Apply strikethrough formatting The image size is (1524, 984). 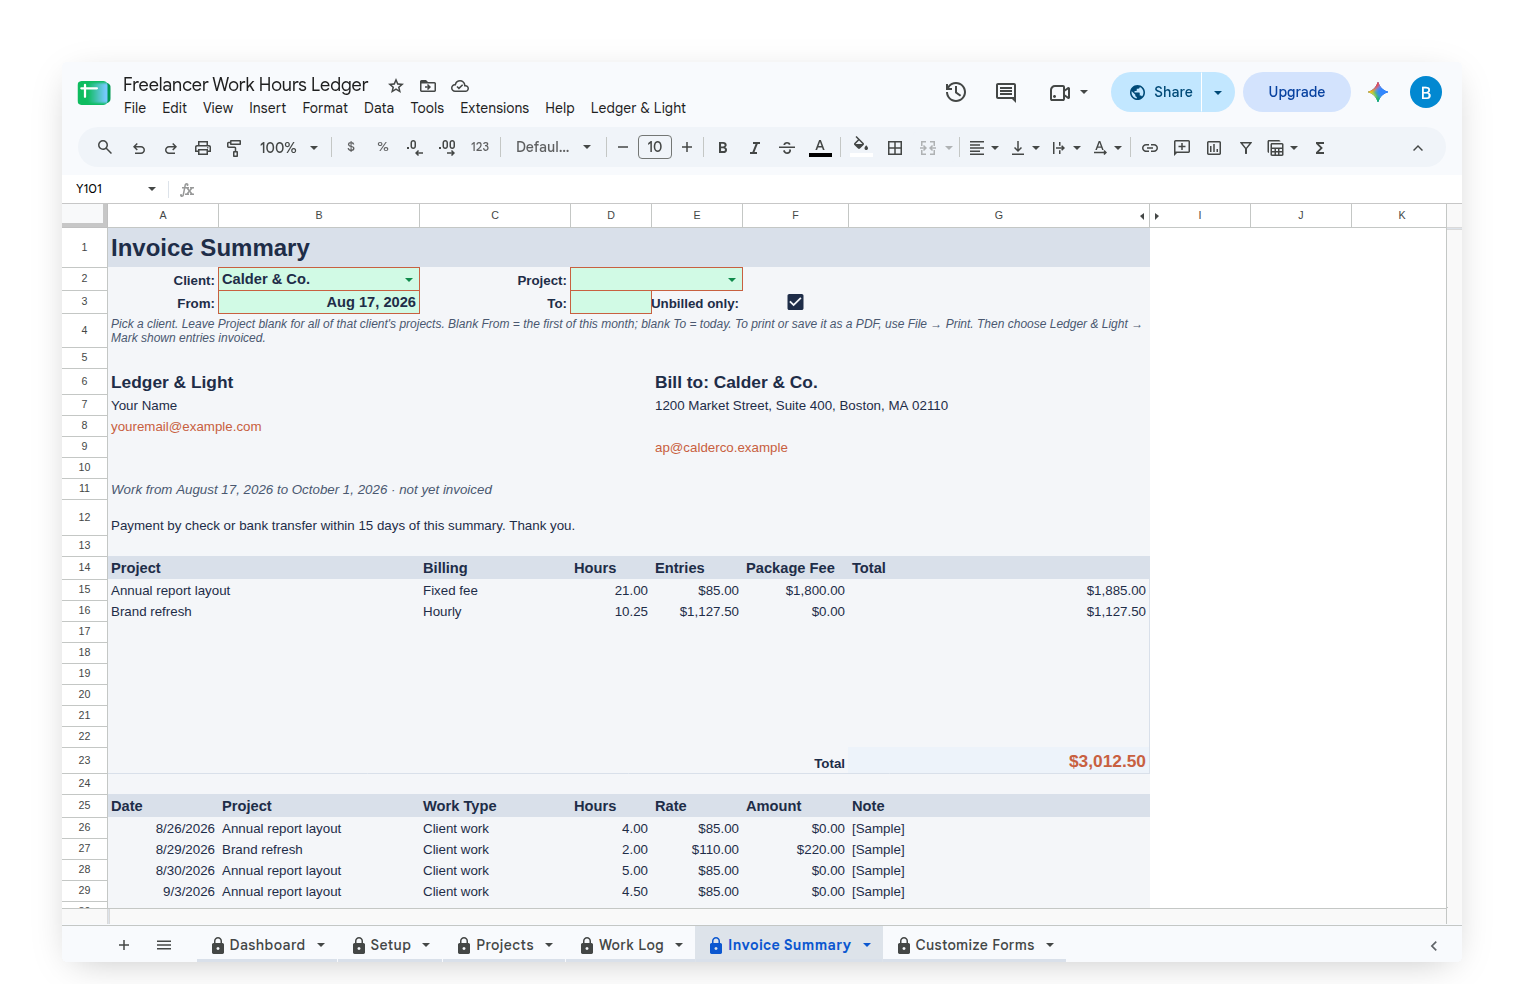787,148
